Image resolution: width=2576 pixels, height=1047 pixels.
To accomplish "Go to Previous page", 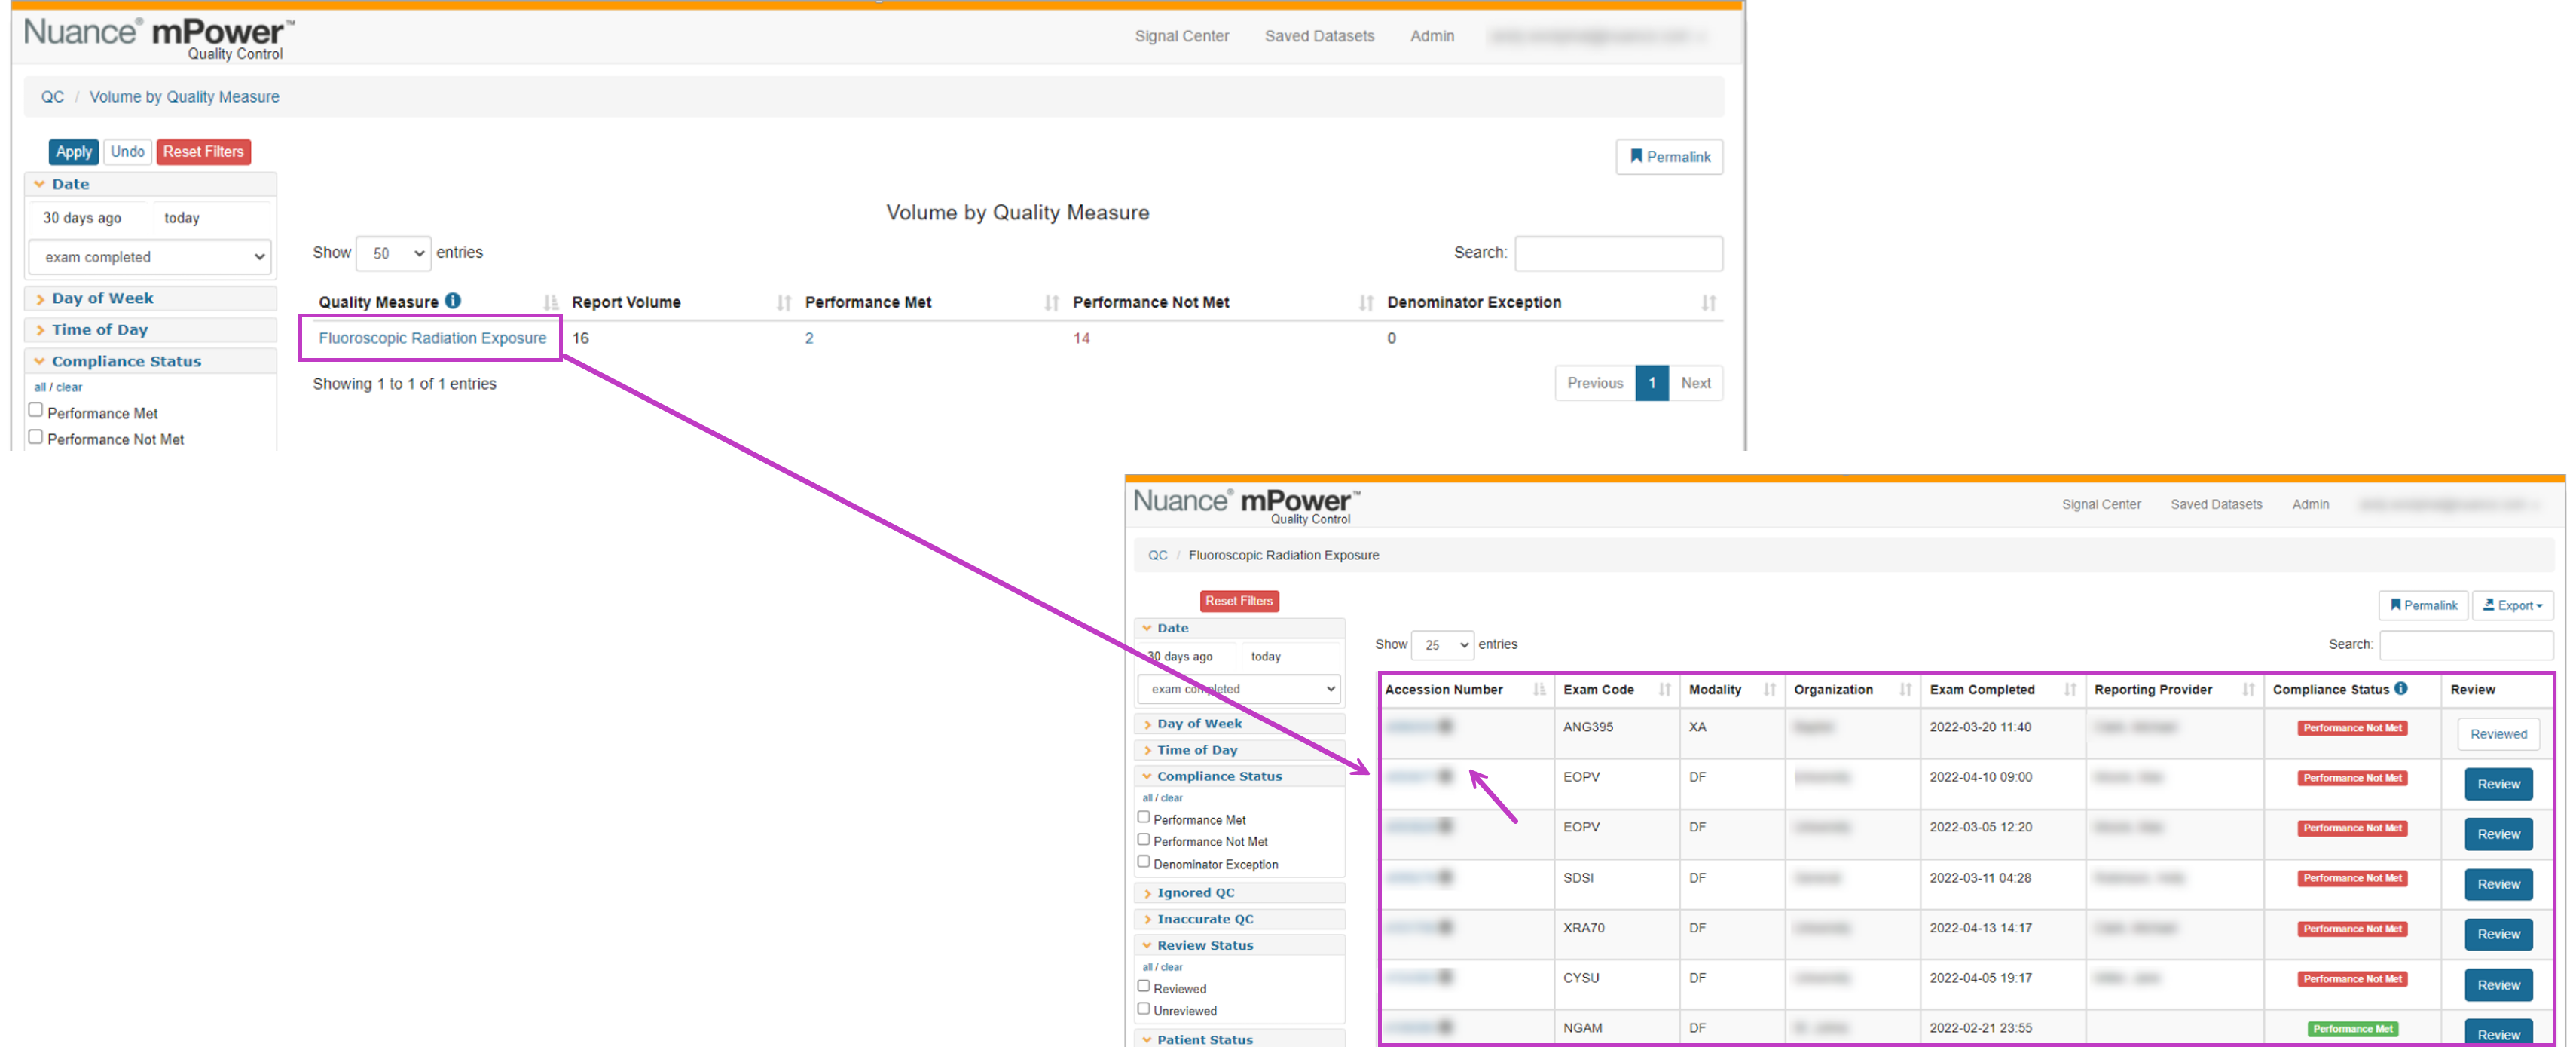I will 1595,383.
